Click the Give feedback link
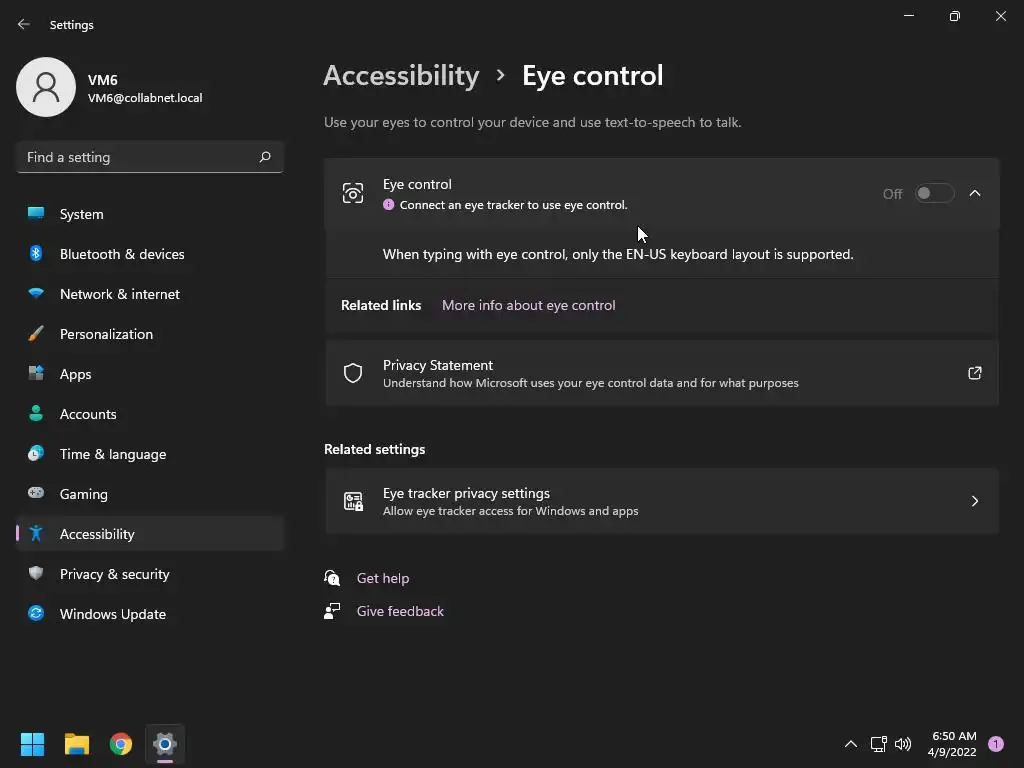 click(400, 611)
